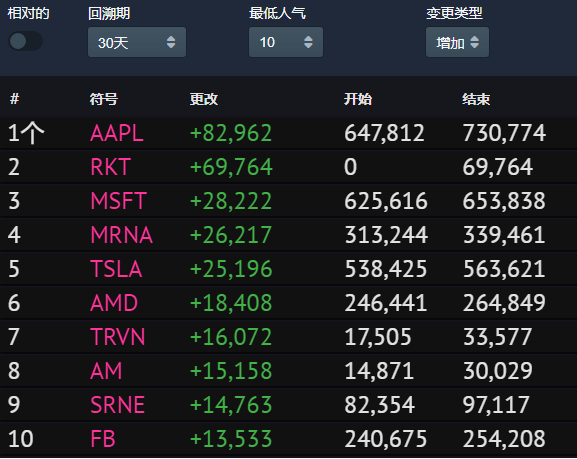Click the 538,425 start value
The width and height of the screenshot is (577, 459).
386,269
